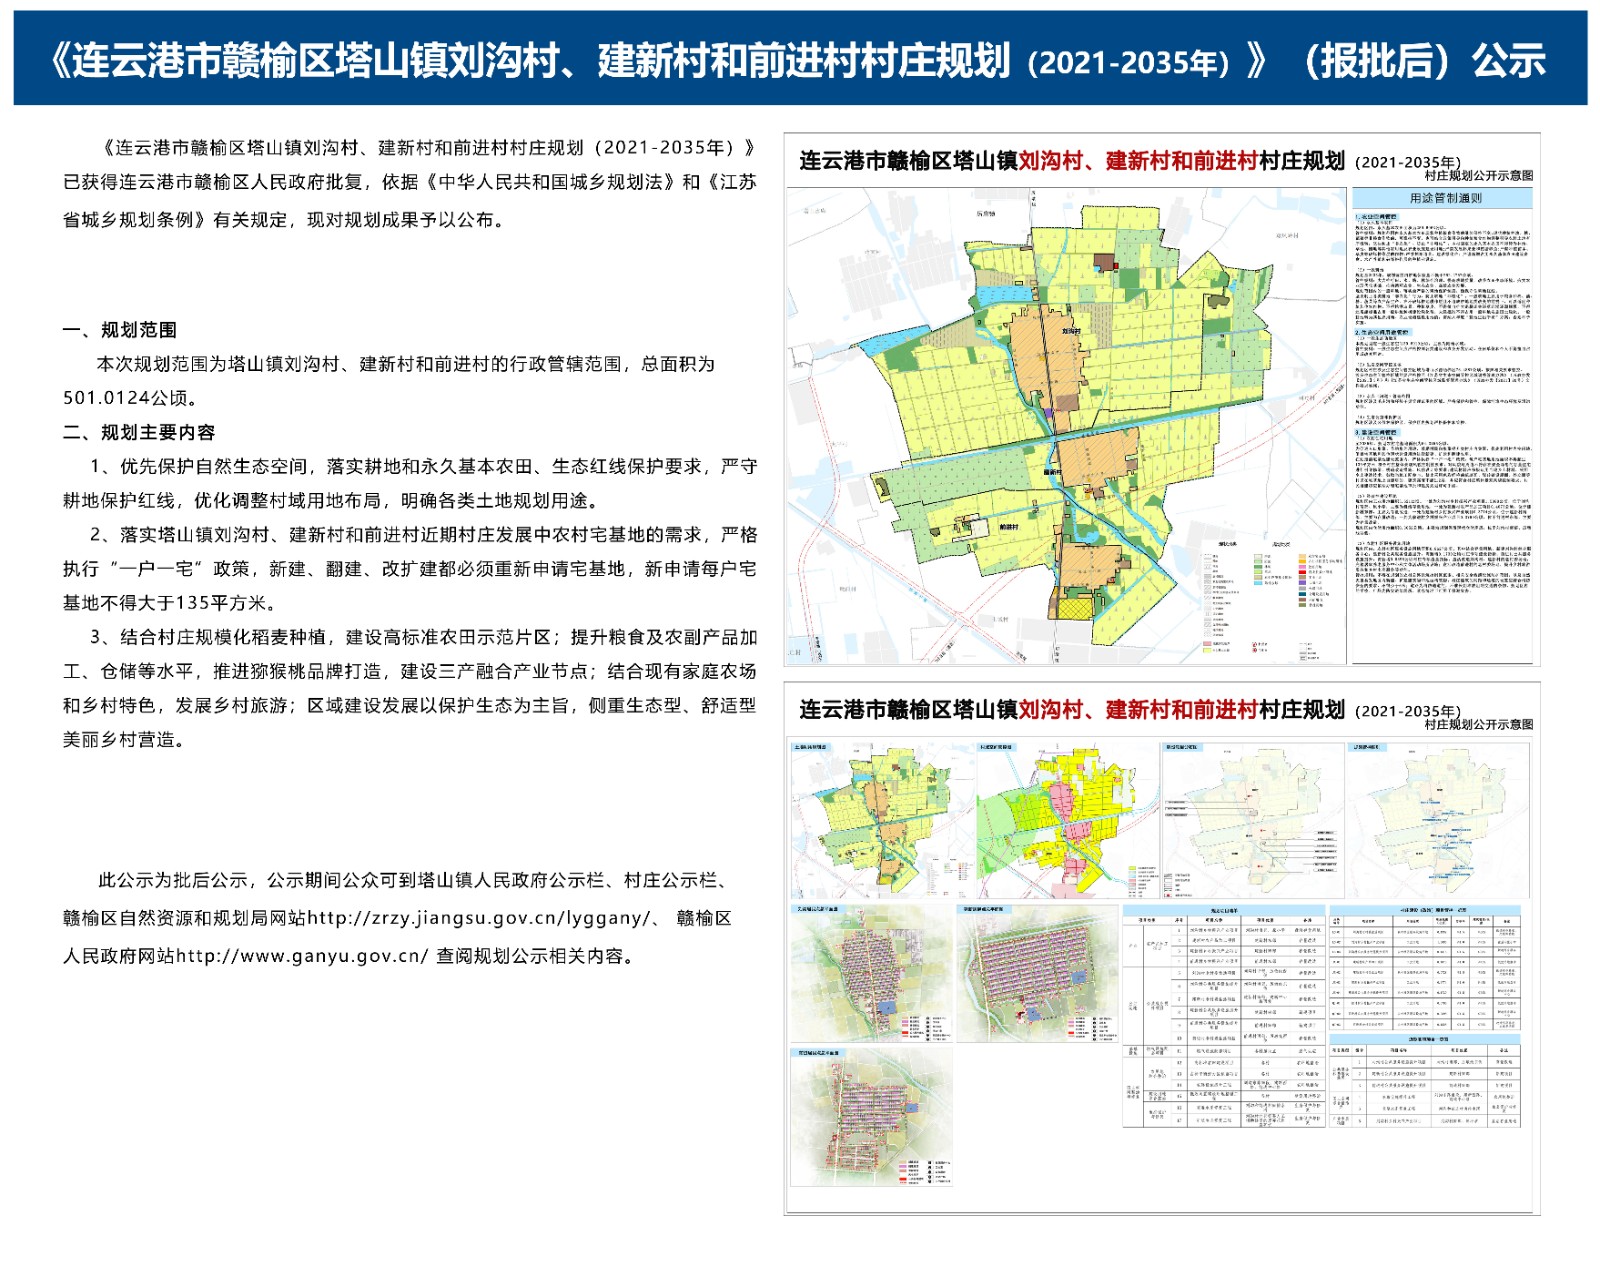Open the large land-use planning map

point(1066,426)
